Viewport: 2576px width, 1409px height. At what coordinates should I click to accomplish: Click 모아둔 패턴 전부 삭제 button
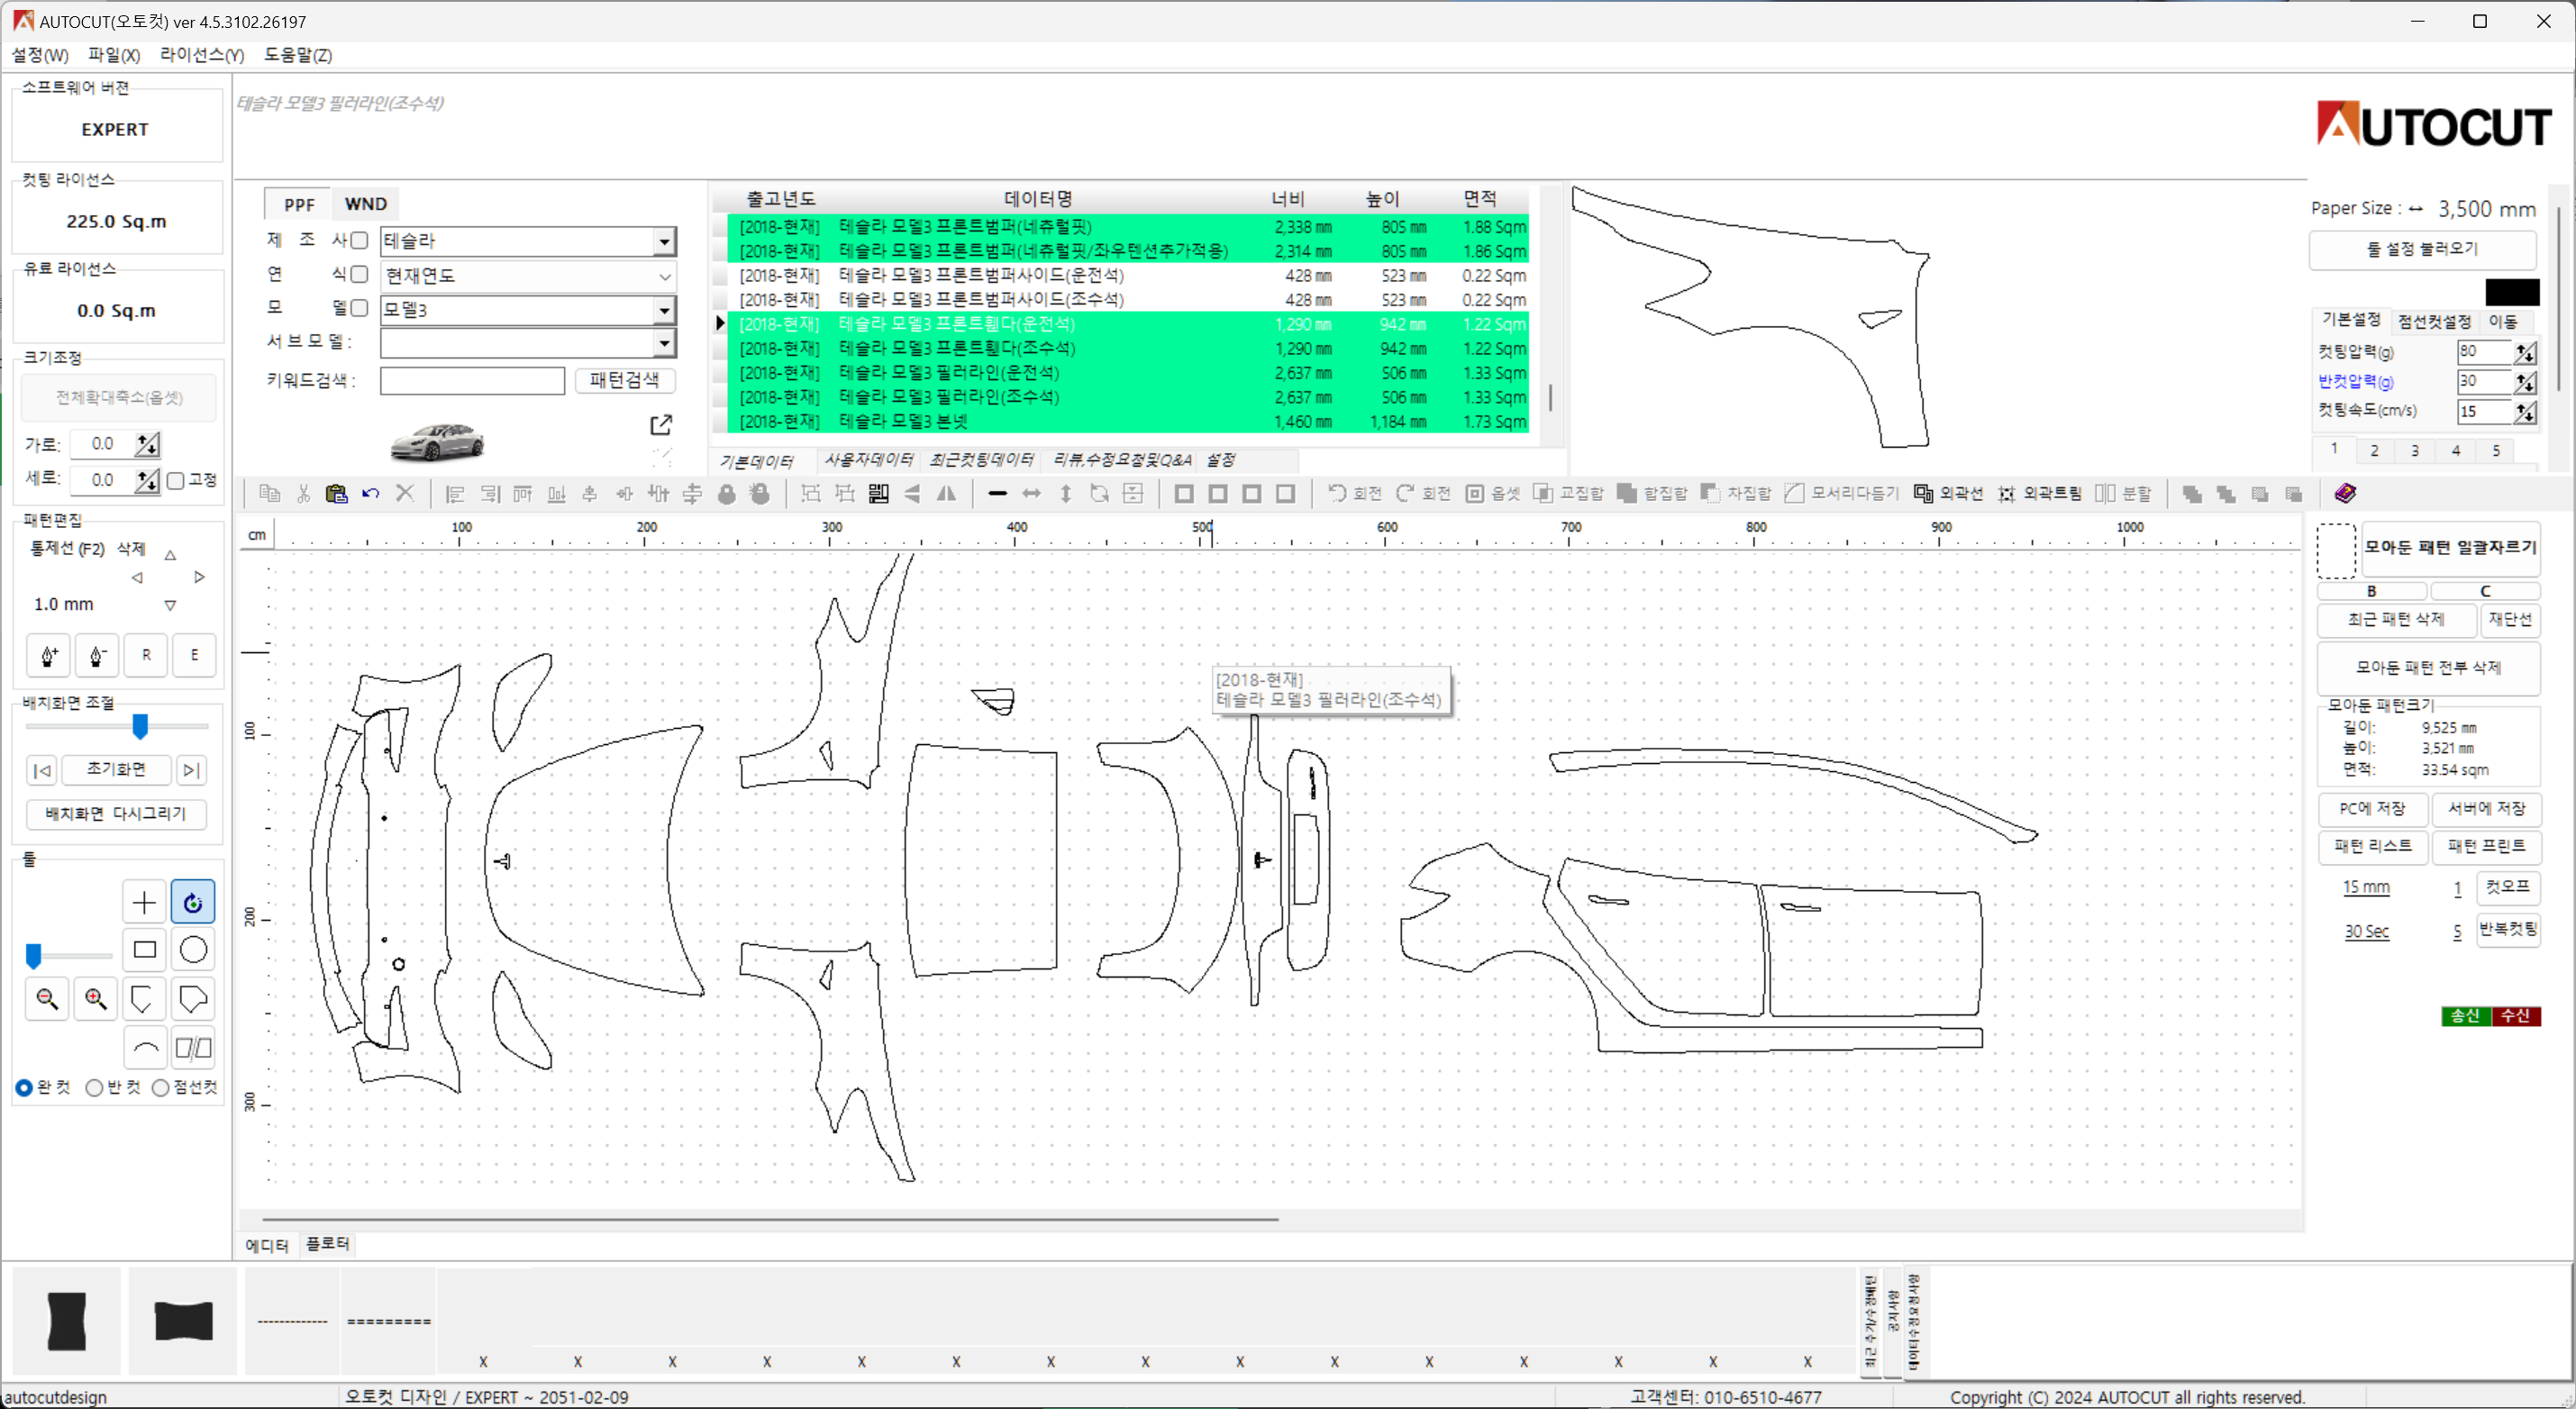pos(2428,668)
